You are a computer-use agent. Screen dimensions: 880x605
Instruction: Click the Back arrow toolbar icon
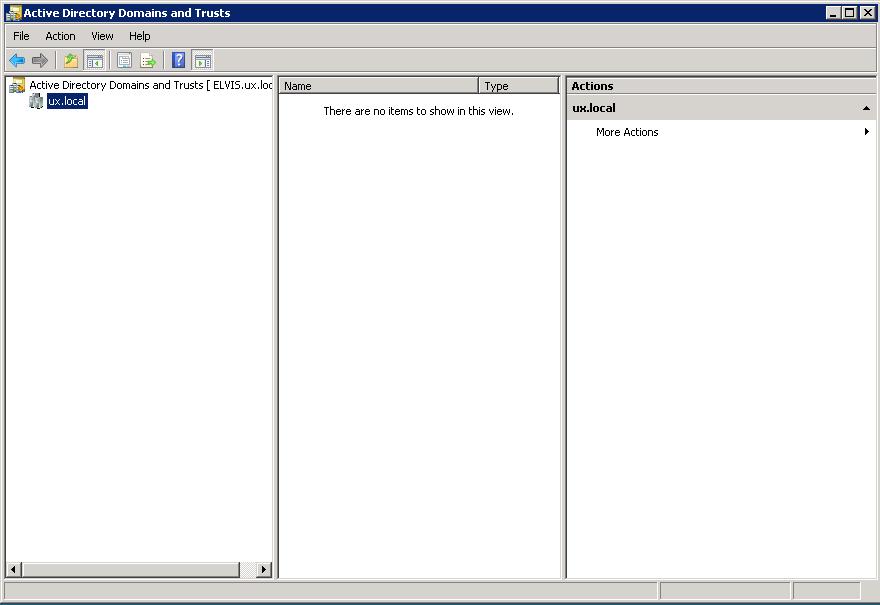17,61
